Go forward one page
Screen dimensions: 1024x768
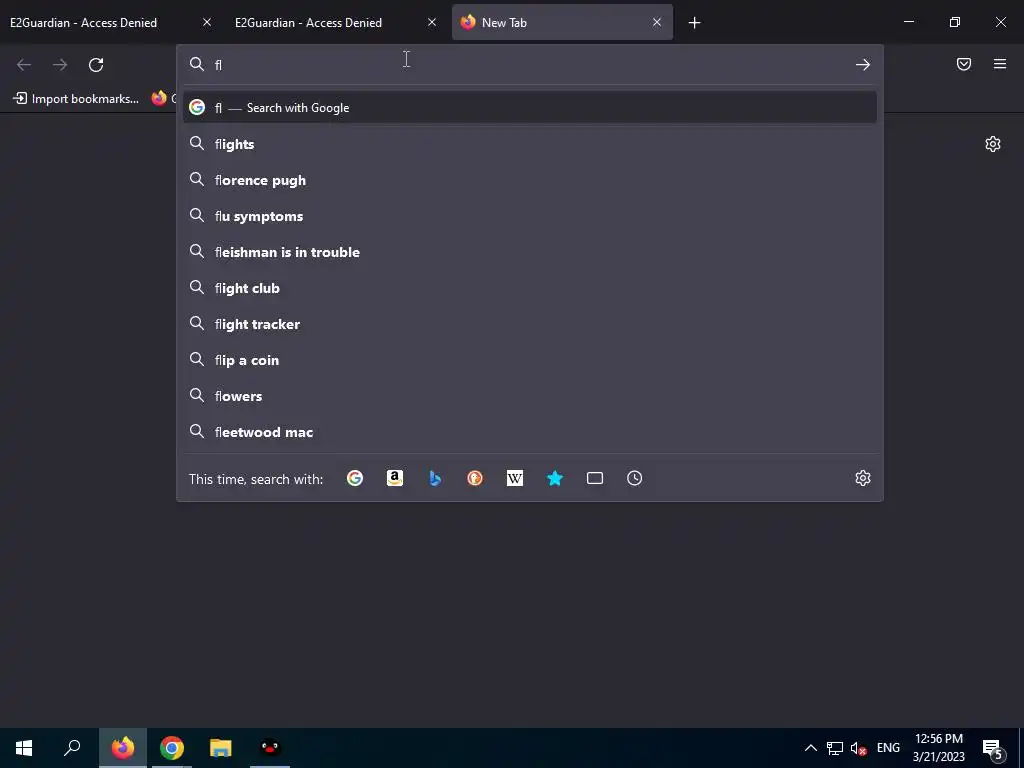click(x=60, y=65)
